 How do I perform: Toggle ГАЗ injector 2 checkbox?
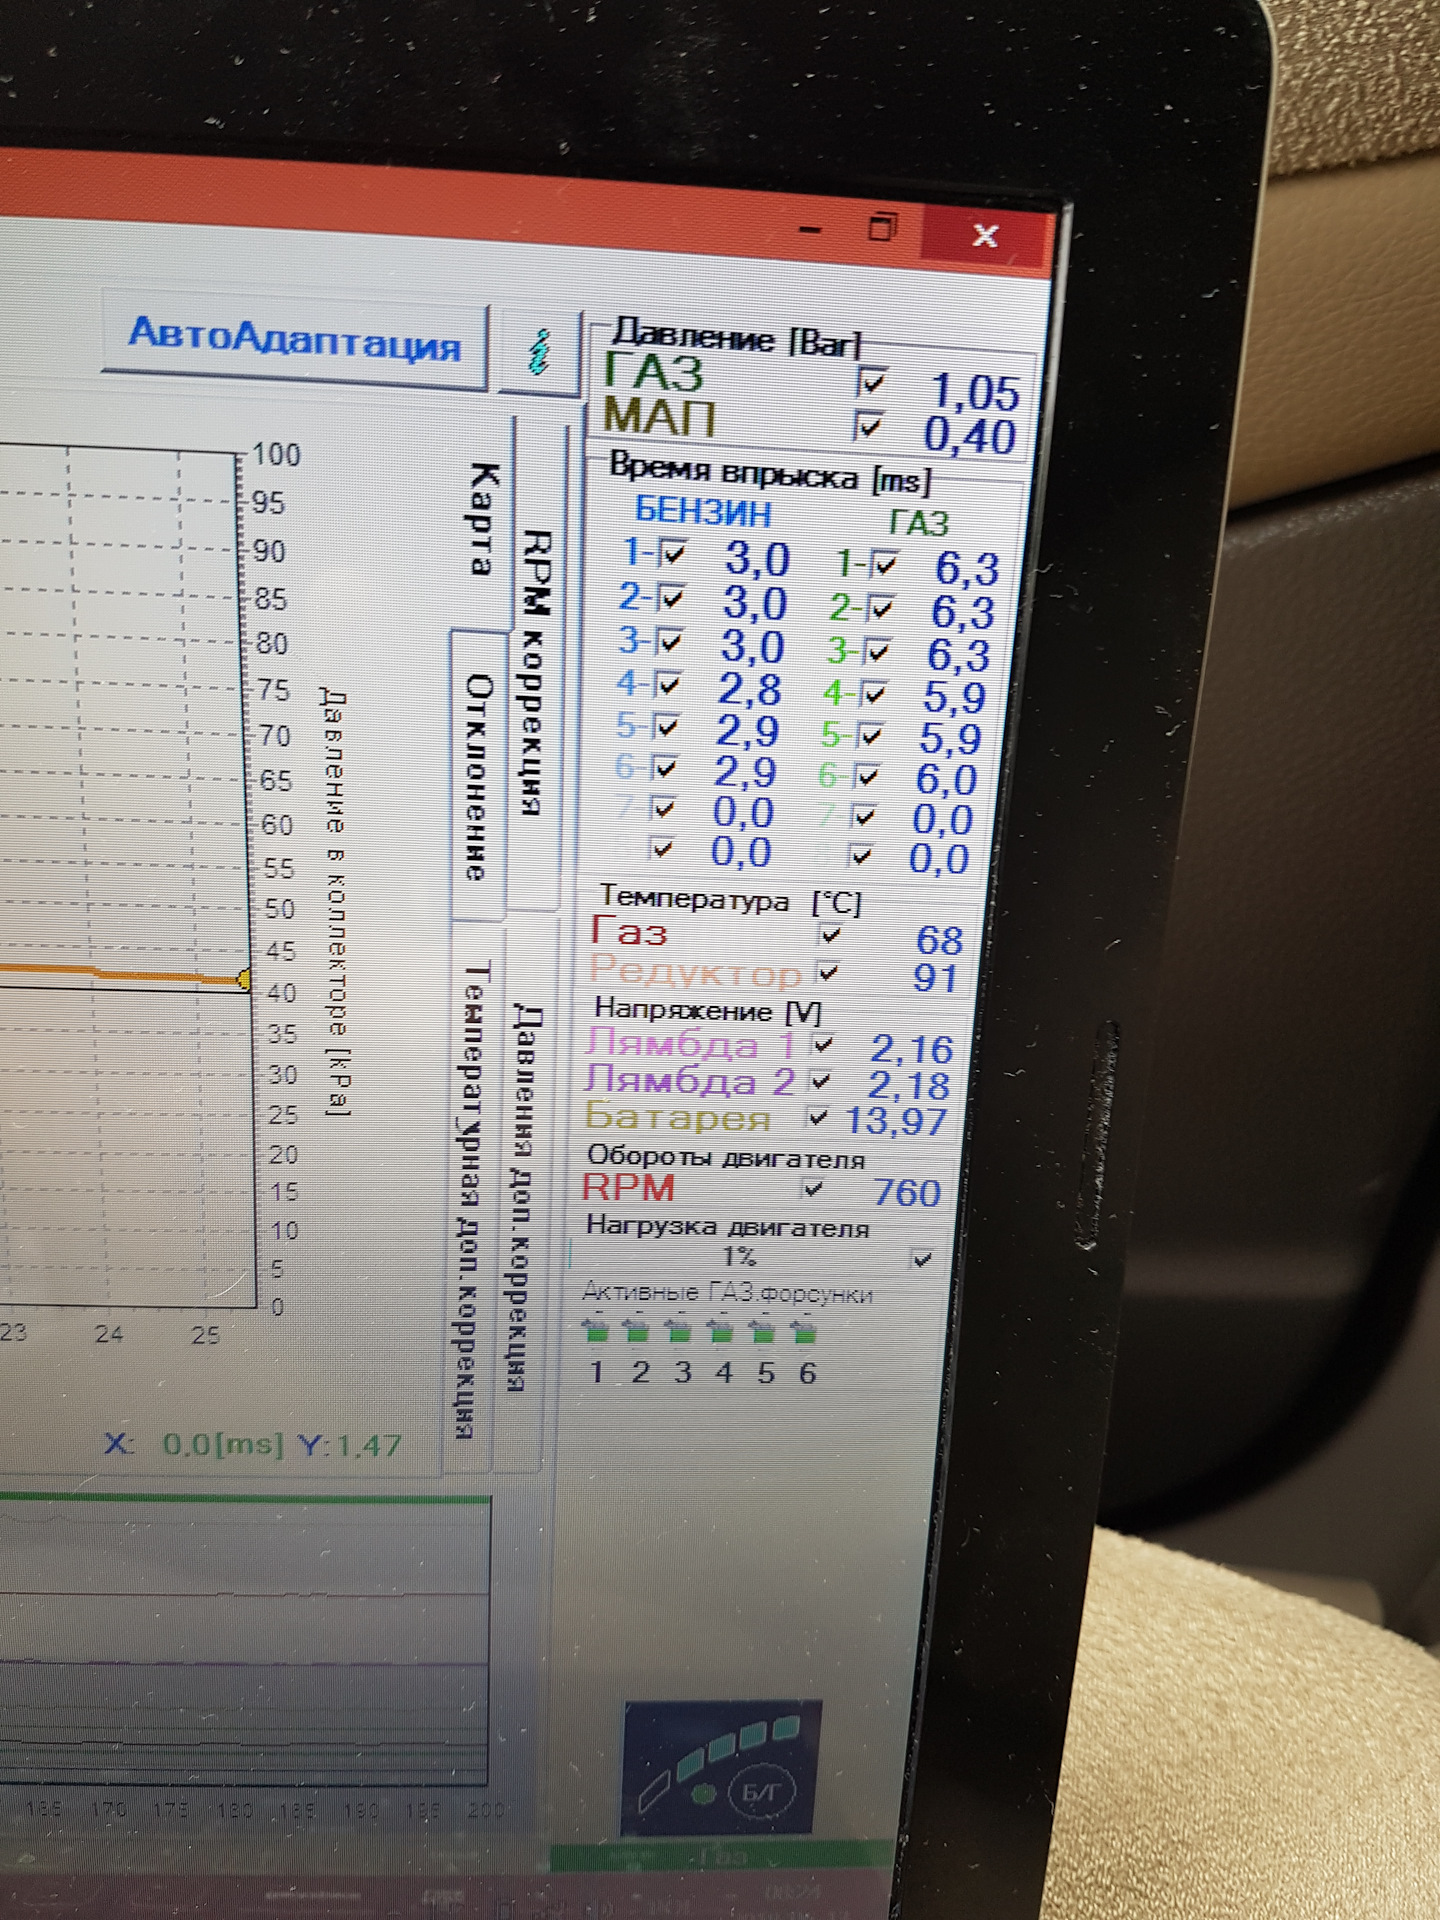pyautogui.click(x=881, y=608)
